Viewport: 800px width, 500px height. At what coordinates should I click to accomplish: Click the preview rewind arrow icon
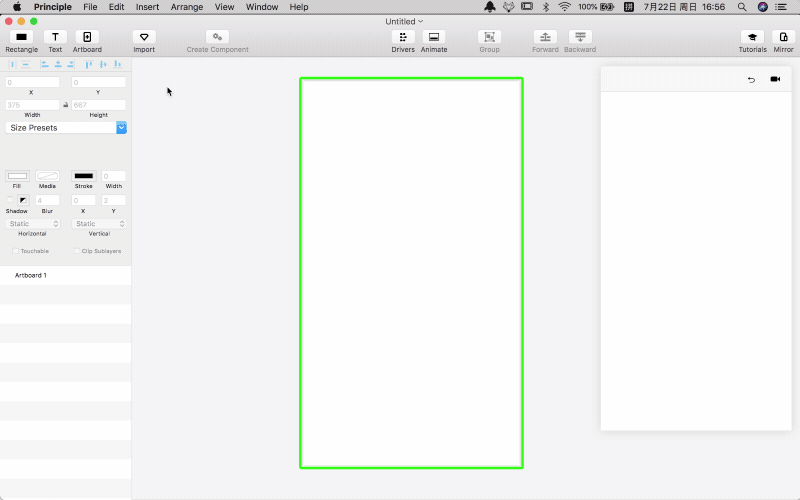point(751,80)
